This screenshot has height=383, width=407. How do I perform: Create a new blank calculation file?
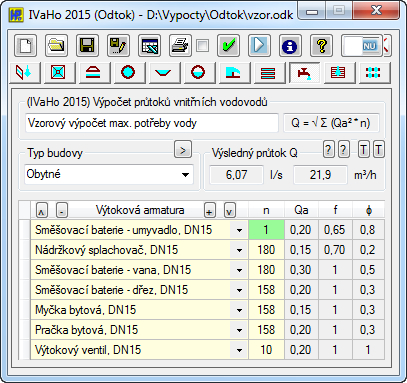[25, 45]
